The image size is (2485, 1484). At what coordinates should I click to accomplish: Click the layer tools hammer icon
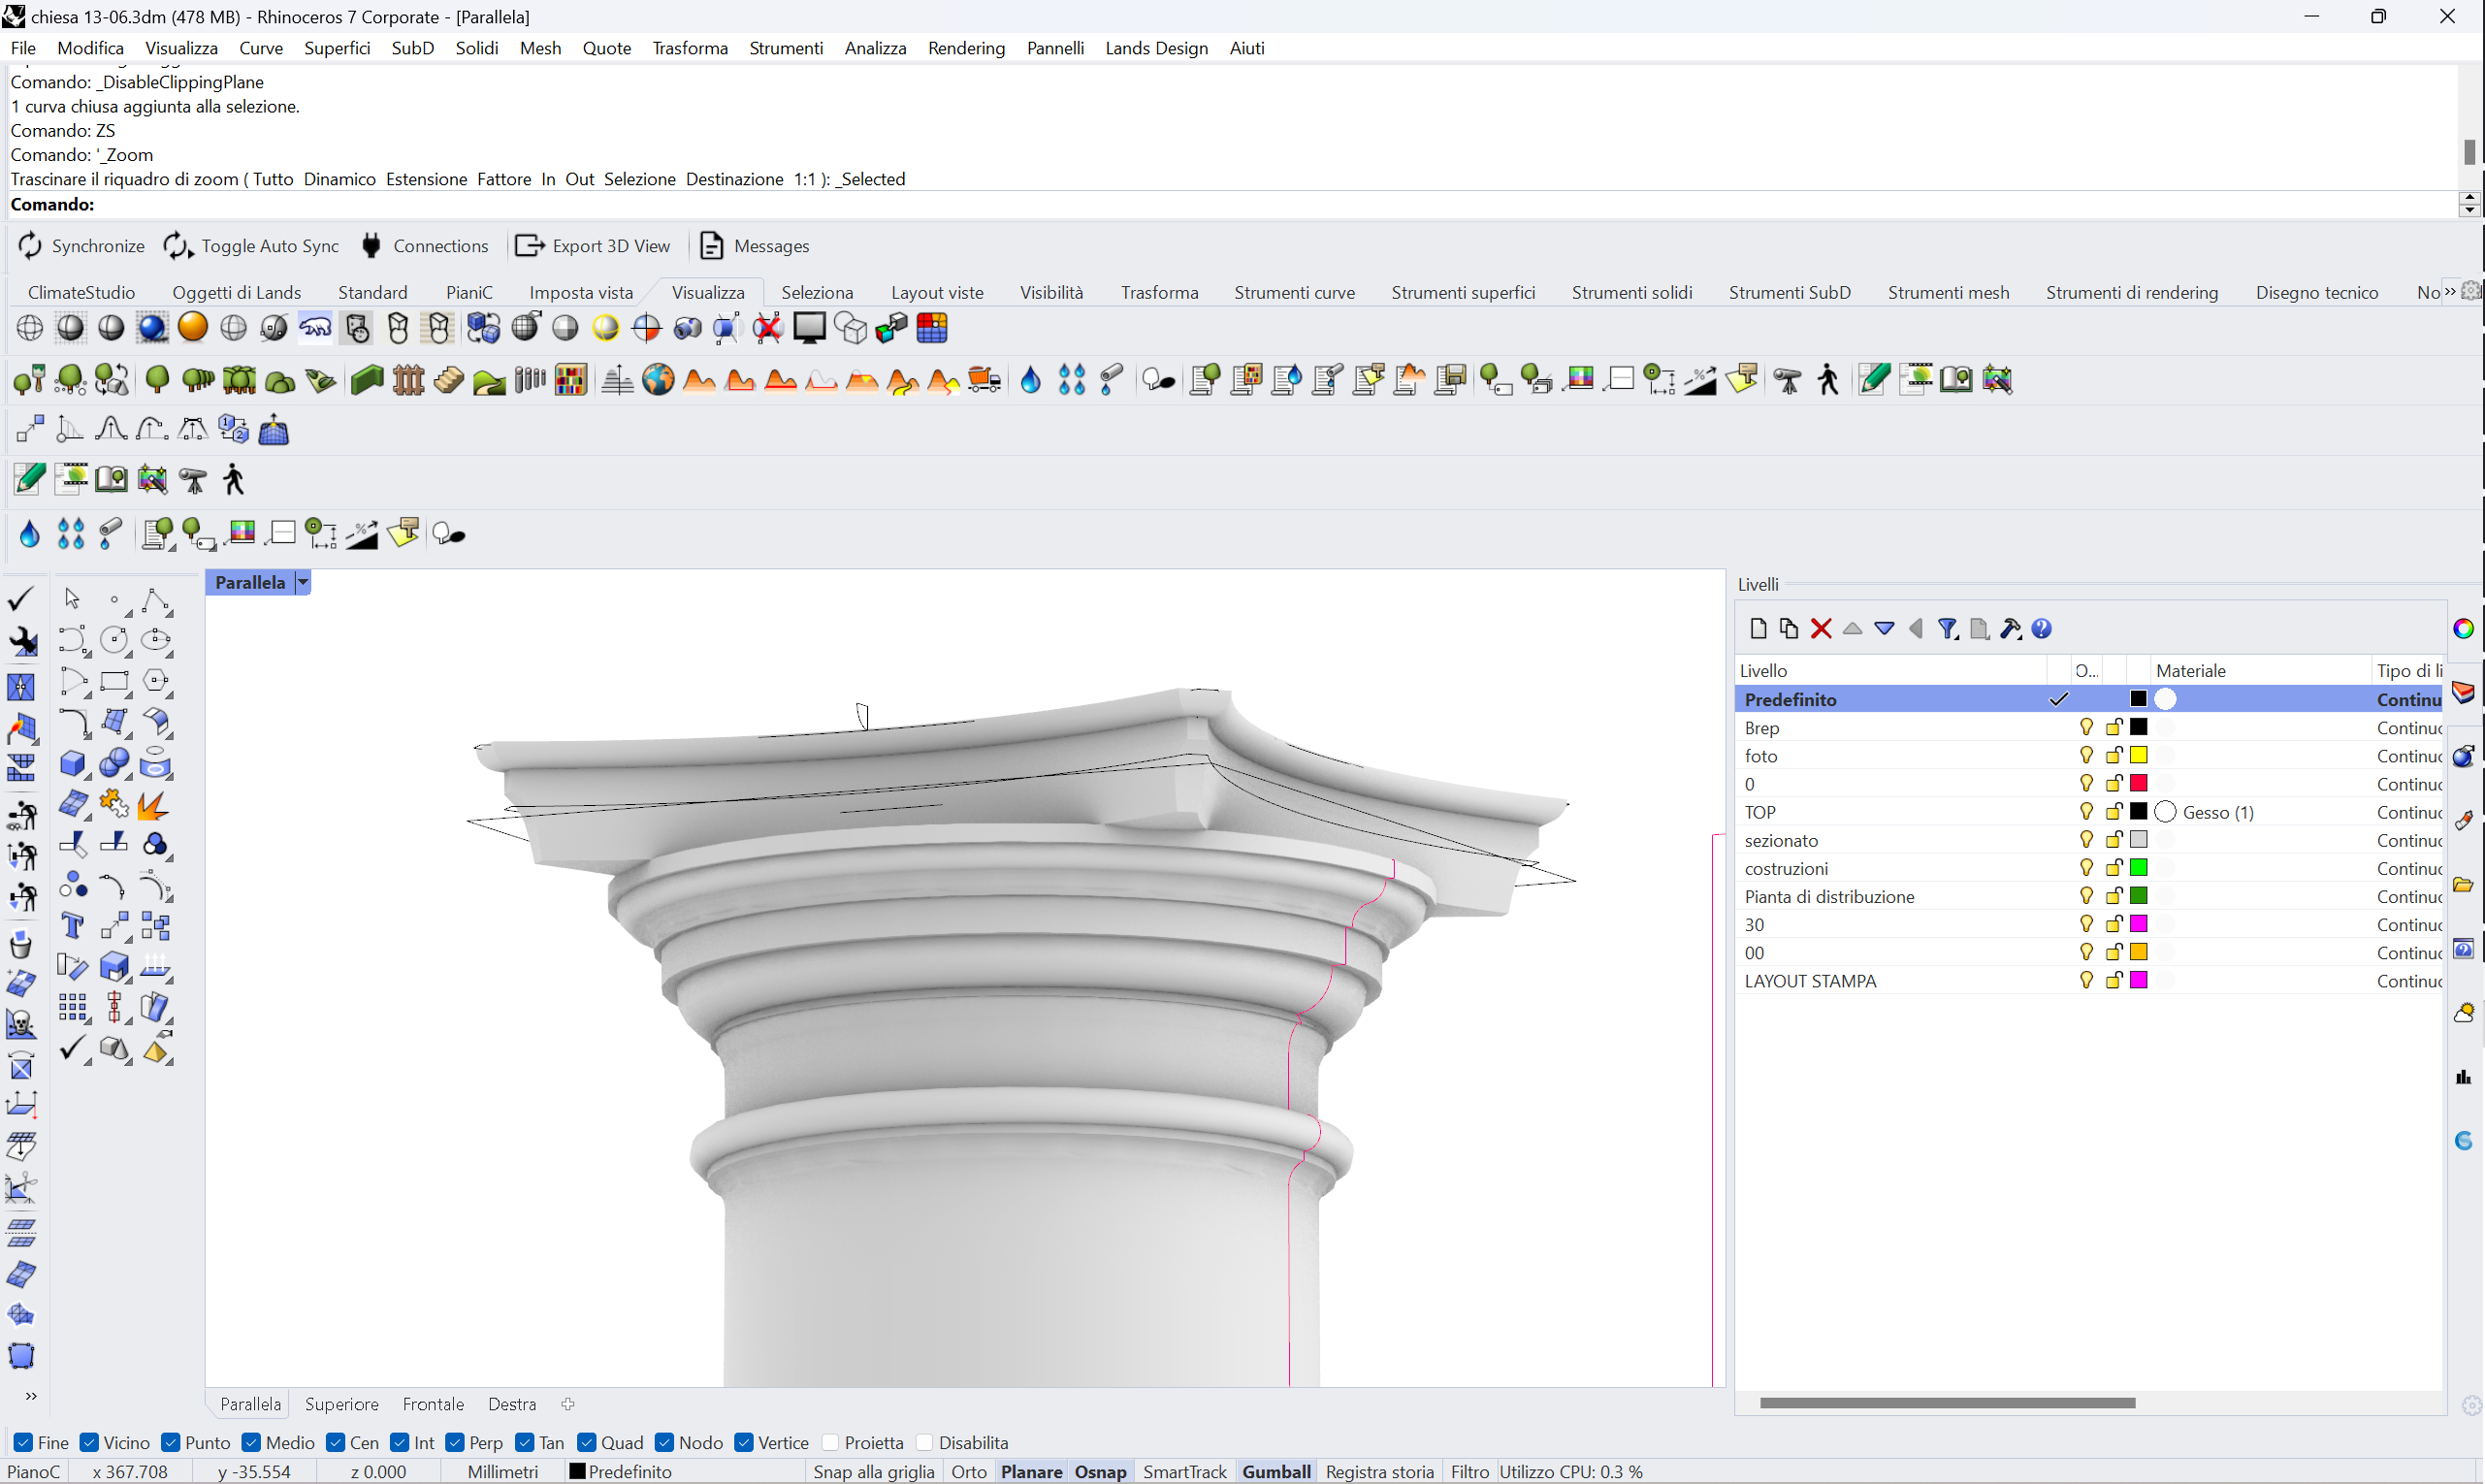[2010, 629]
